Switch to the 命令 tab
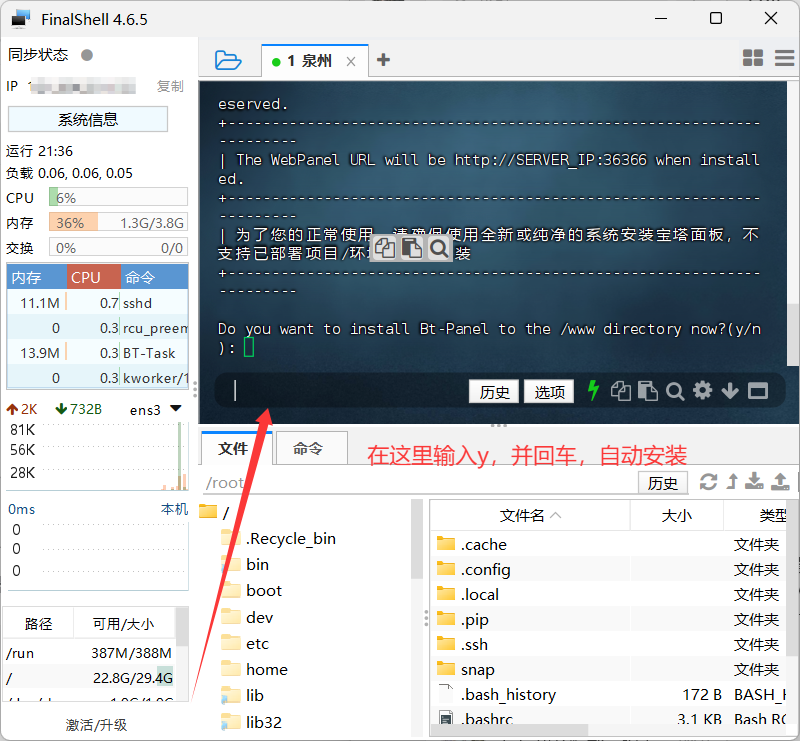This screenshot has width=800, height=741. [308, 449]
